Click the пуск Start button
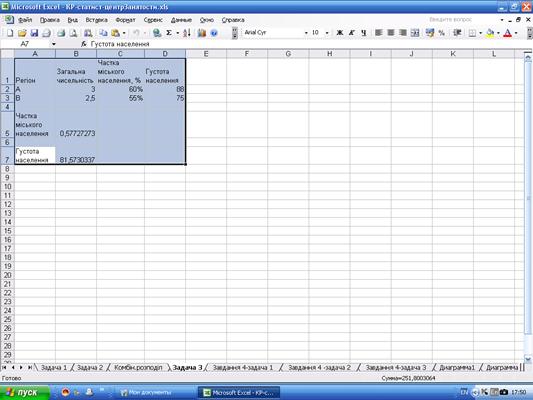The height and width of the screenshot is (400, 533). pos(24,393)
